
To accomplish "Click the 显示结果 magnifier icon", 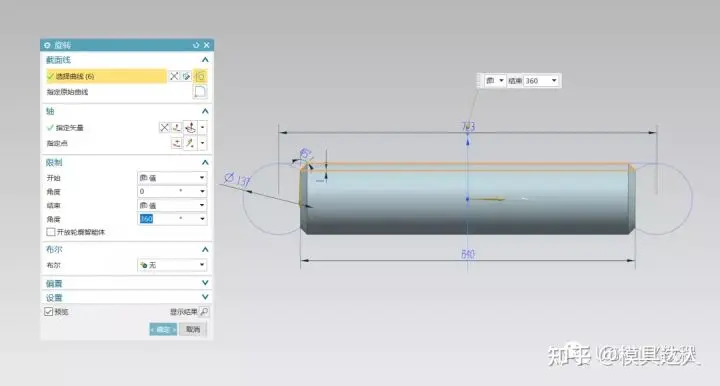I will [204, 312].
